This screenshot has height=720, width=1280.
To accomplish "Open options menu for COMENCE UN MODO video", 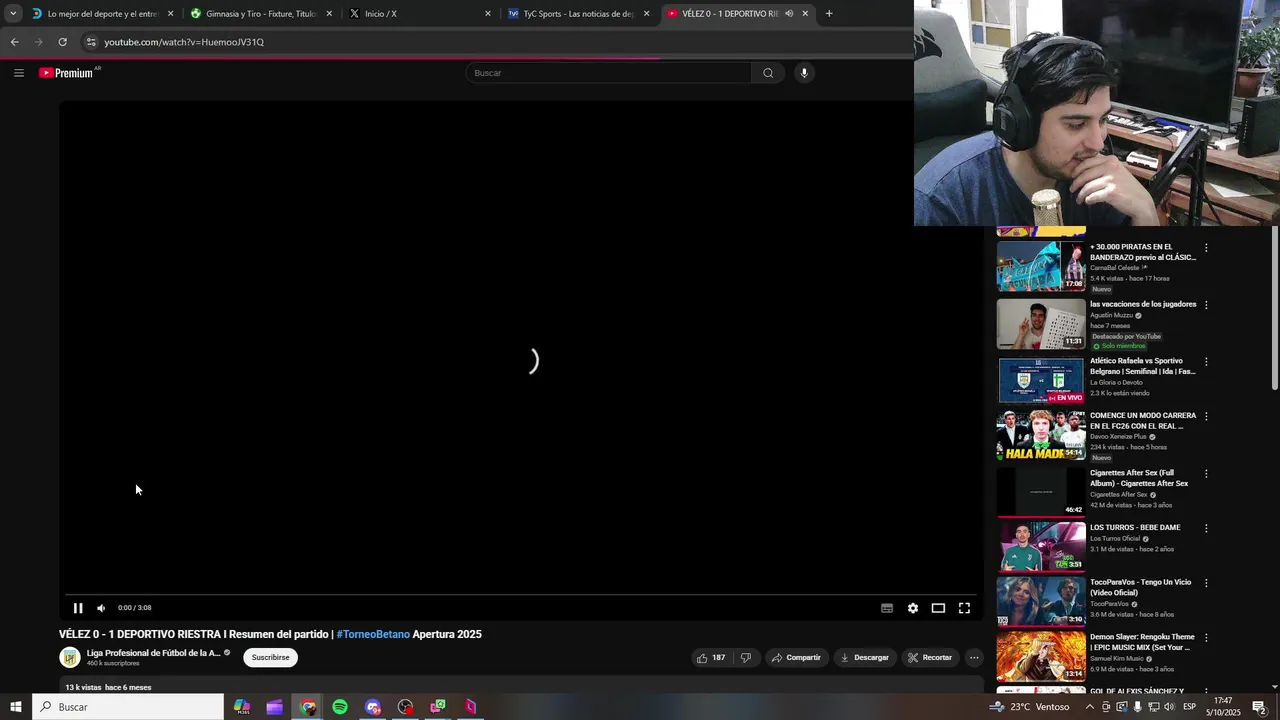I will tap(1206, 416).
